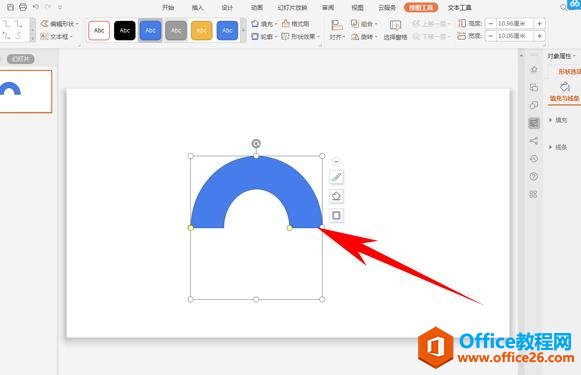Image resolution: width=581 pixels, height=375 pixels.
Task: Click the floating outline square icon beside shape
Action: [336, 215]
